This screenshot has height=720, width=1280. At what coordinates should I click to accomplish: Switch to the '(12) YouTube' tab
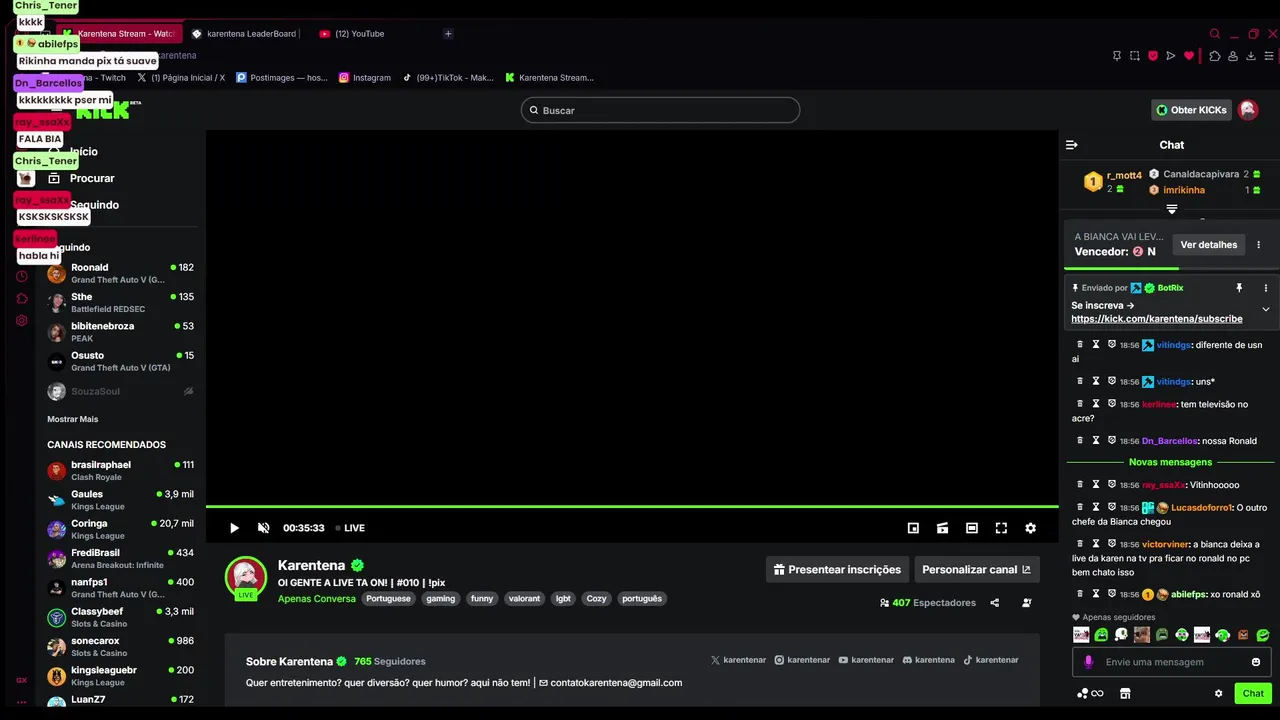click(x=352, y=34)
